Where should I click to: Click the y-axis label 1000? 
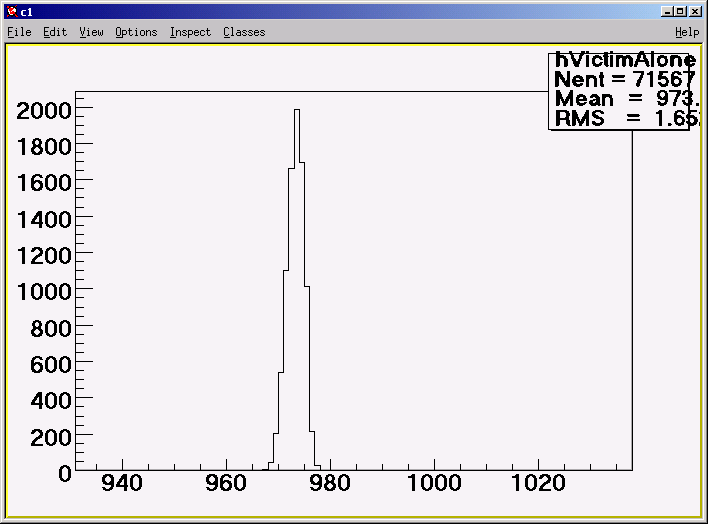tap(44, 292)
